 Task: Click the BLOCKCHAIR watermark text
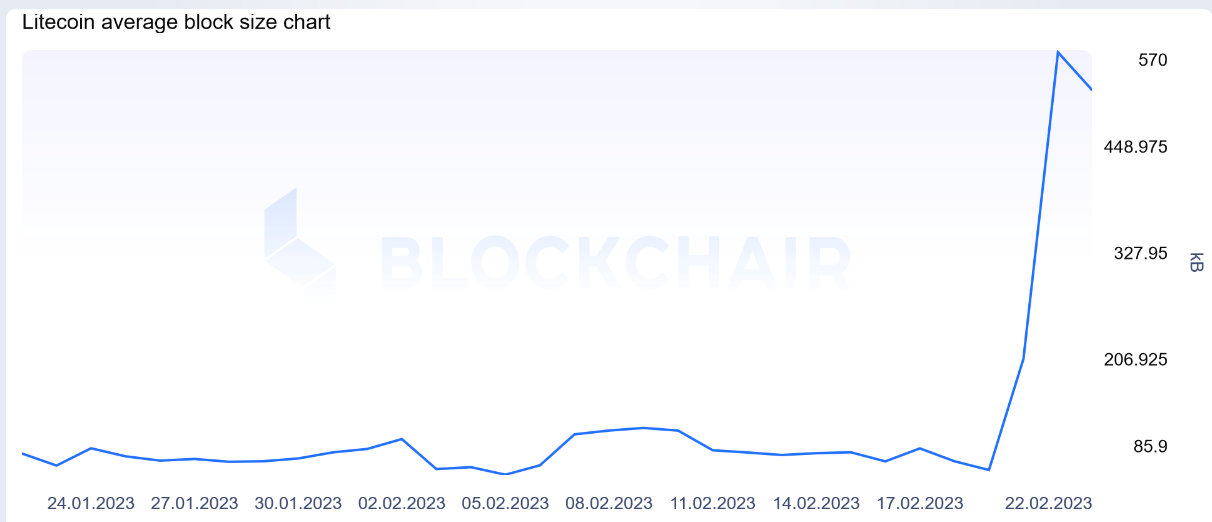pos(615,263)
